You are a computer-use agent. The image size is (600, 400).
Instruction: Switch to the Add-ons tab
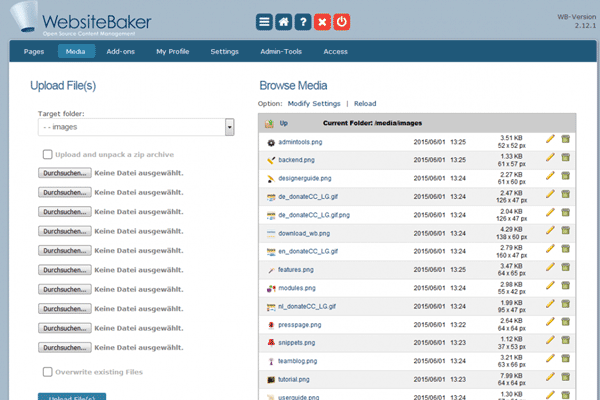click(120, 50)
